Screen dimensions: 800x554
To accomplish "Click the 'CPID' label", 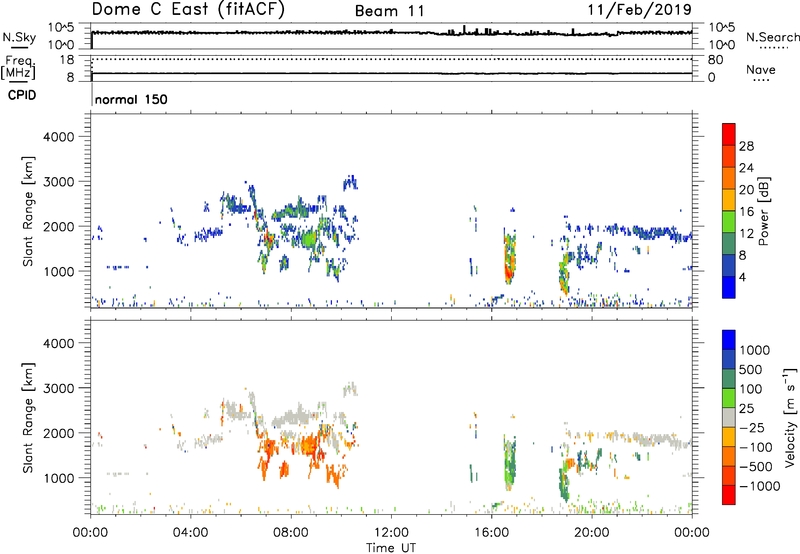I will 22,95.
